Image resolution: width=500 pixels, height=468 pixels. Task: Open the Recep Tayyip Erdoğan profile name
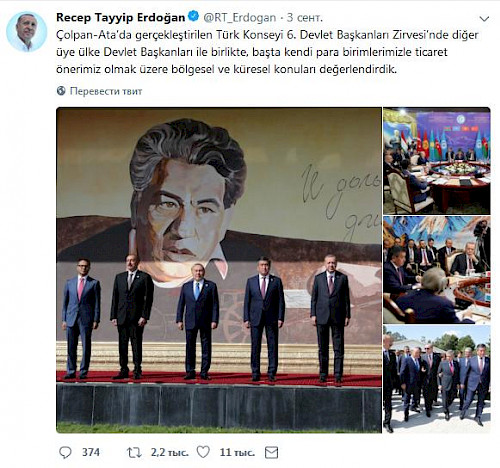click(120, 17)
